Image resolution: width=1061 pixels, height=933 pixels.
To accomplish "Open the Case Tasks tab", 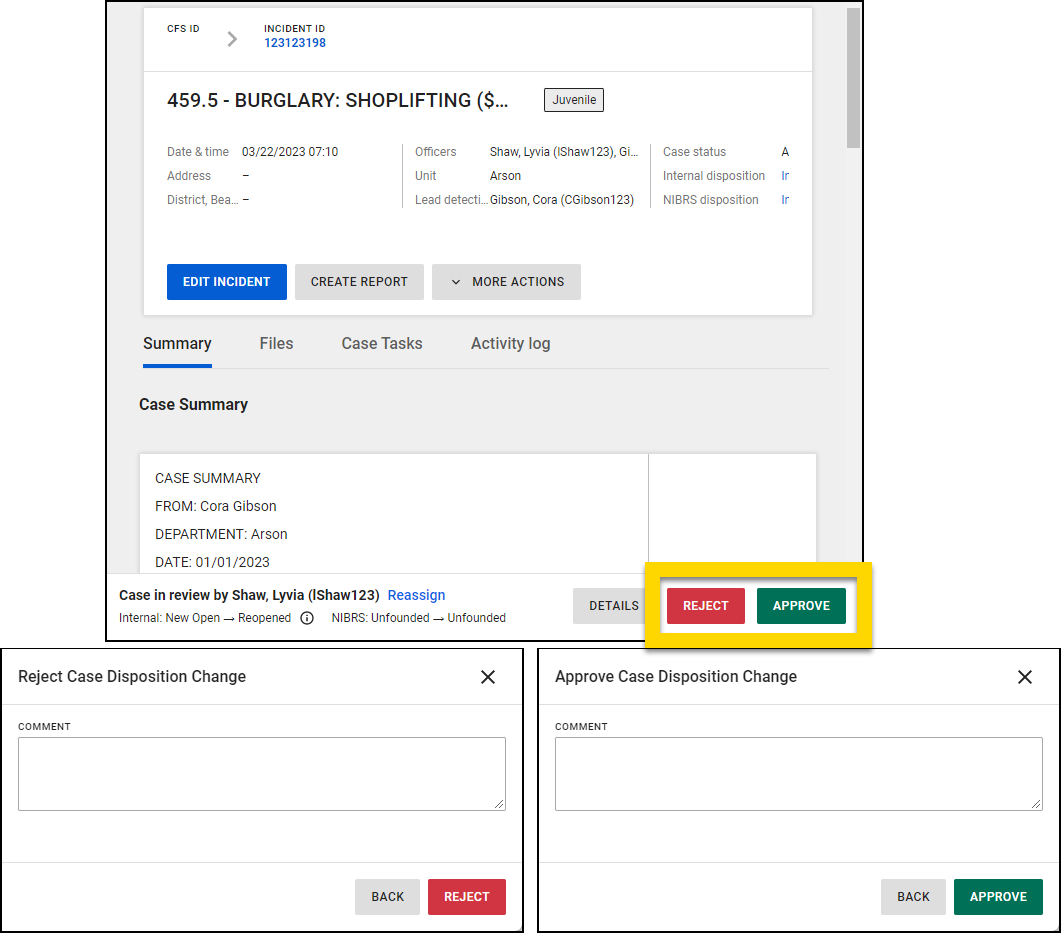I will tap(381, 343).
